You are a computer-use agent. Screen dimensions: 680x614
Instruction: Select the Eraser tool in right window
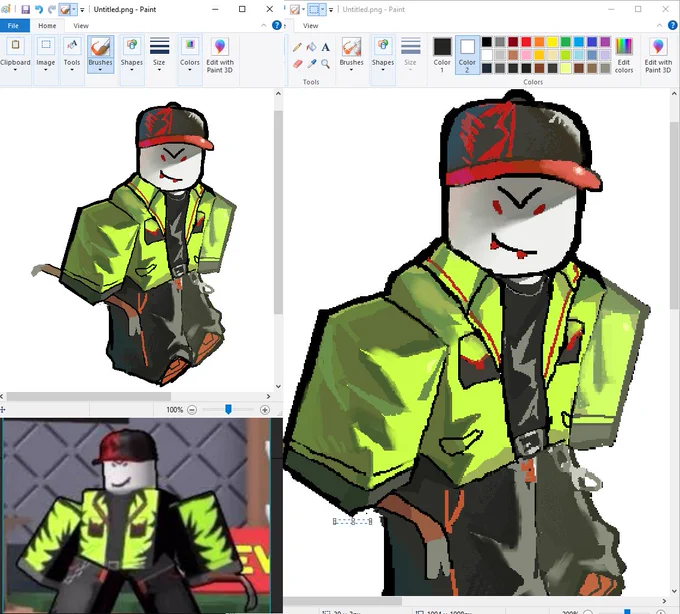tap(298, 64)
